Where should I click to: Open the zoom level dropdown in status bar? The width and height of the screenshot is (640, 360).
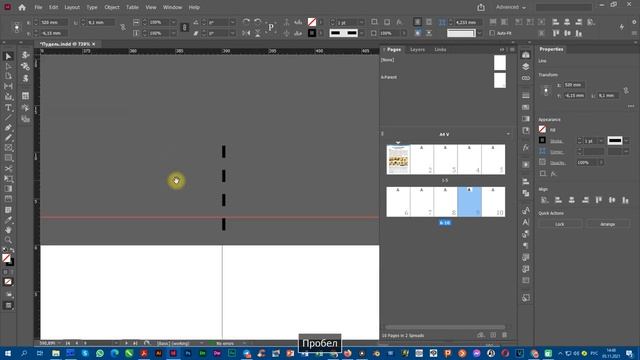[x=59, y=343]
